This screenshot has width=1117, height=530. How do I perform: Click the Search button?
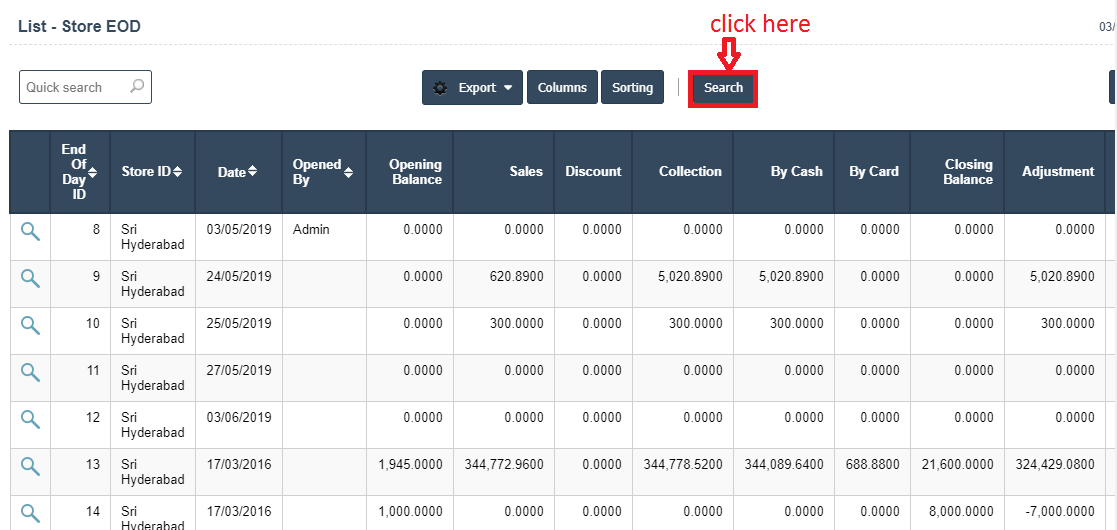click(x=723, y=88)
